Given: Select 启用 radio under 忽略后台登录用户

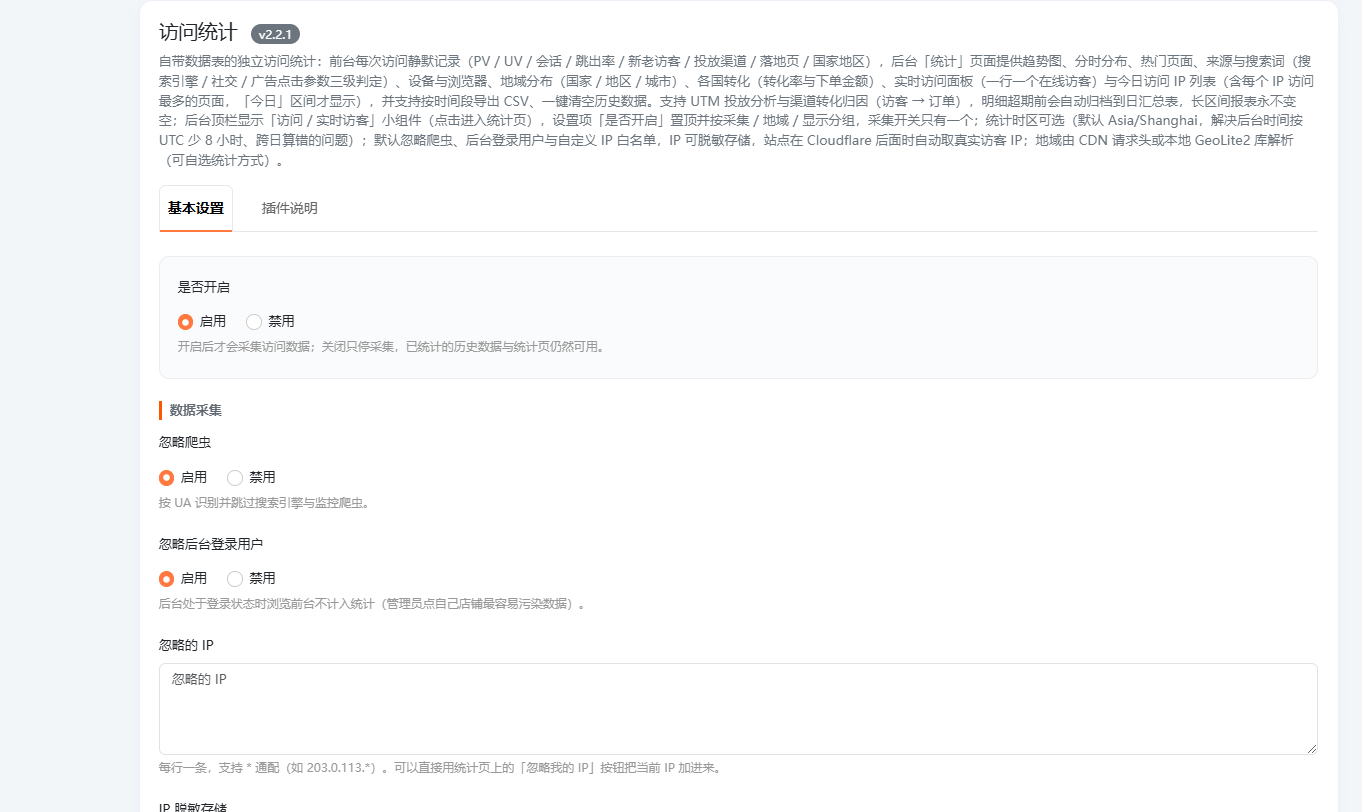Looking at the screenshot, I should [167, 579].
